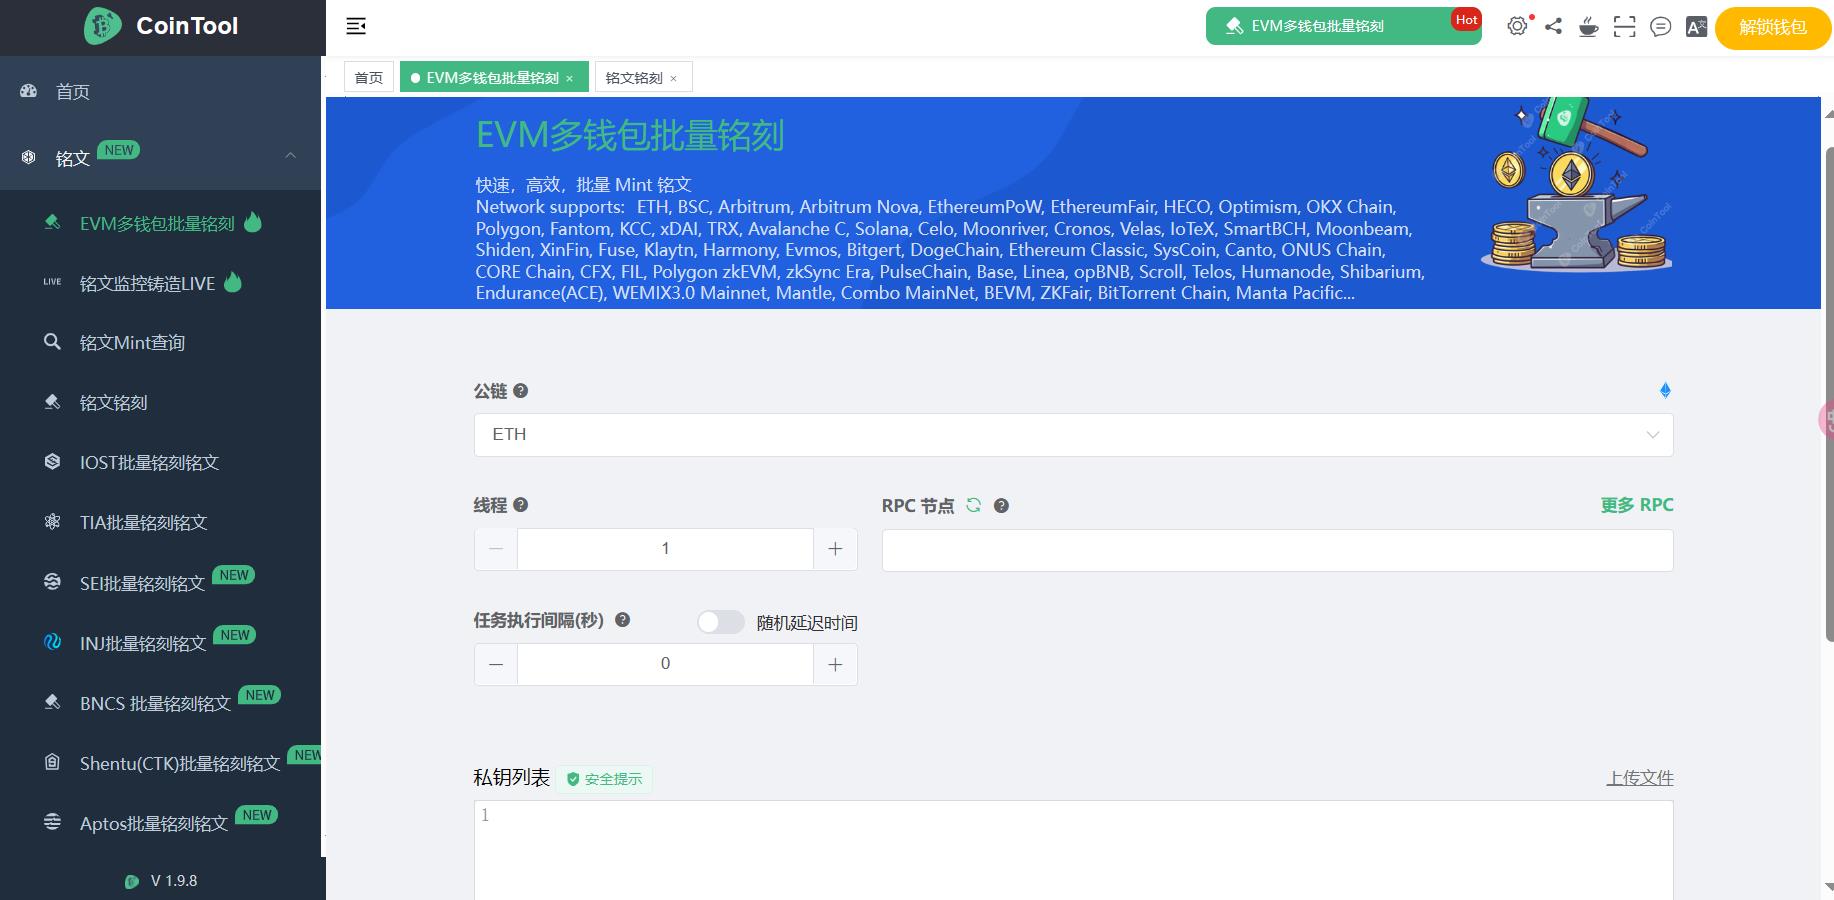Click the yellow 解锁钱包 unlock wallet button

pos(1772,27)
